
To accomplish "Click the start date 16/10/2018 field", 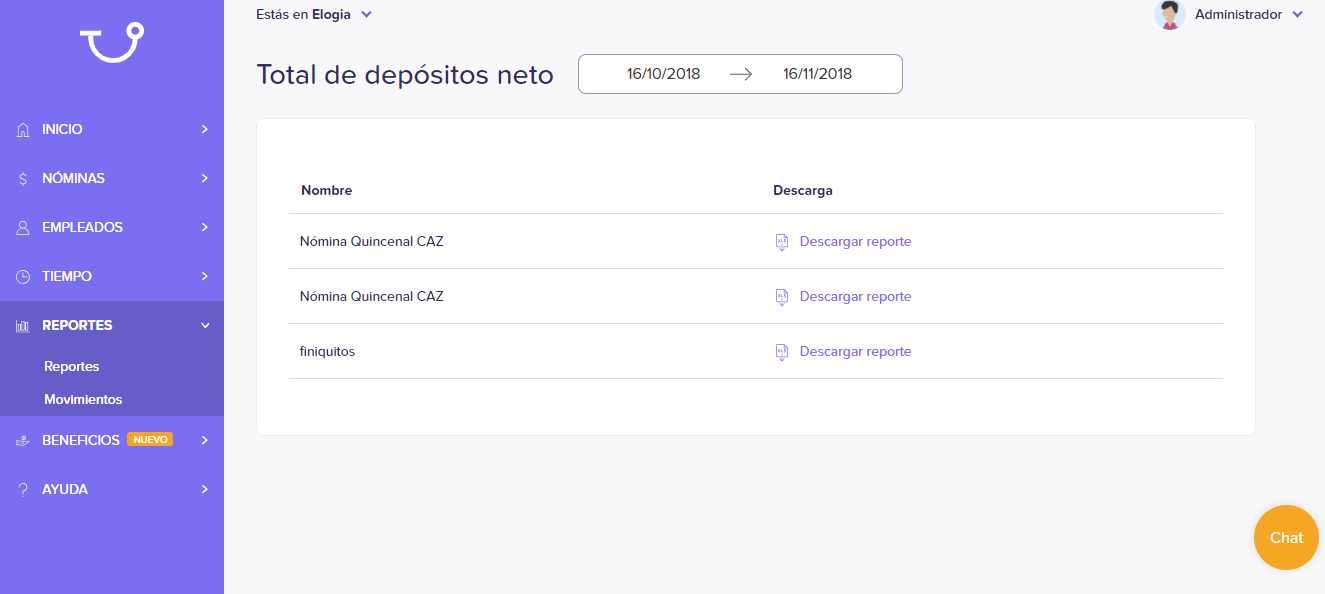I will pyautogui.click(x=664, y=74).
